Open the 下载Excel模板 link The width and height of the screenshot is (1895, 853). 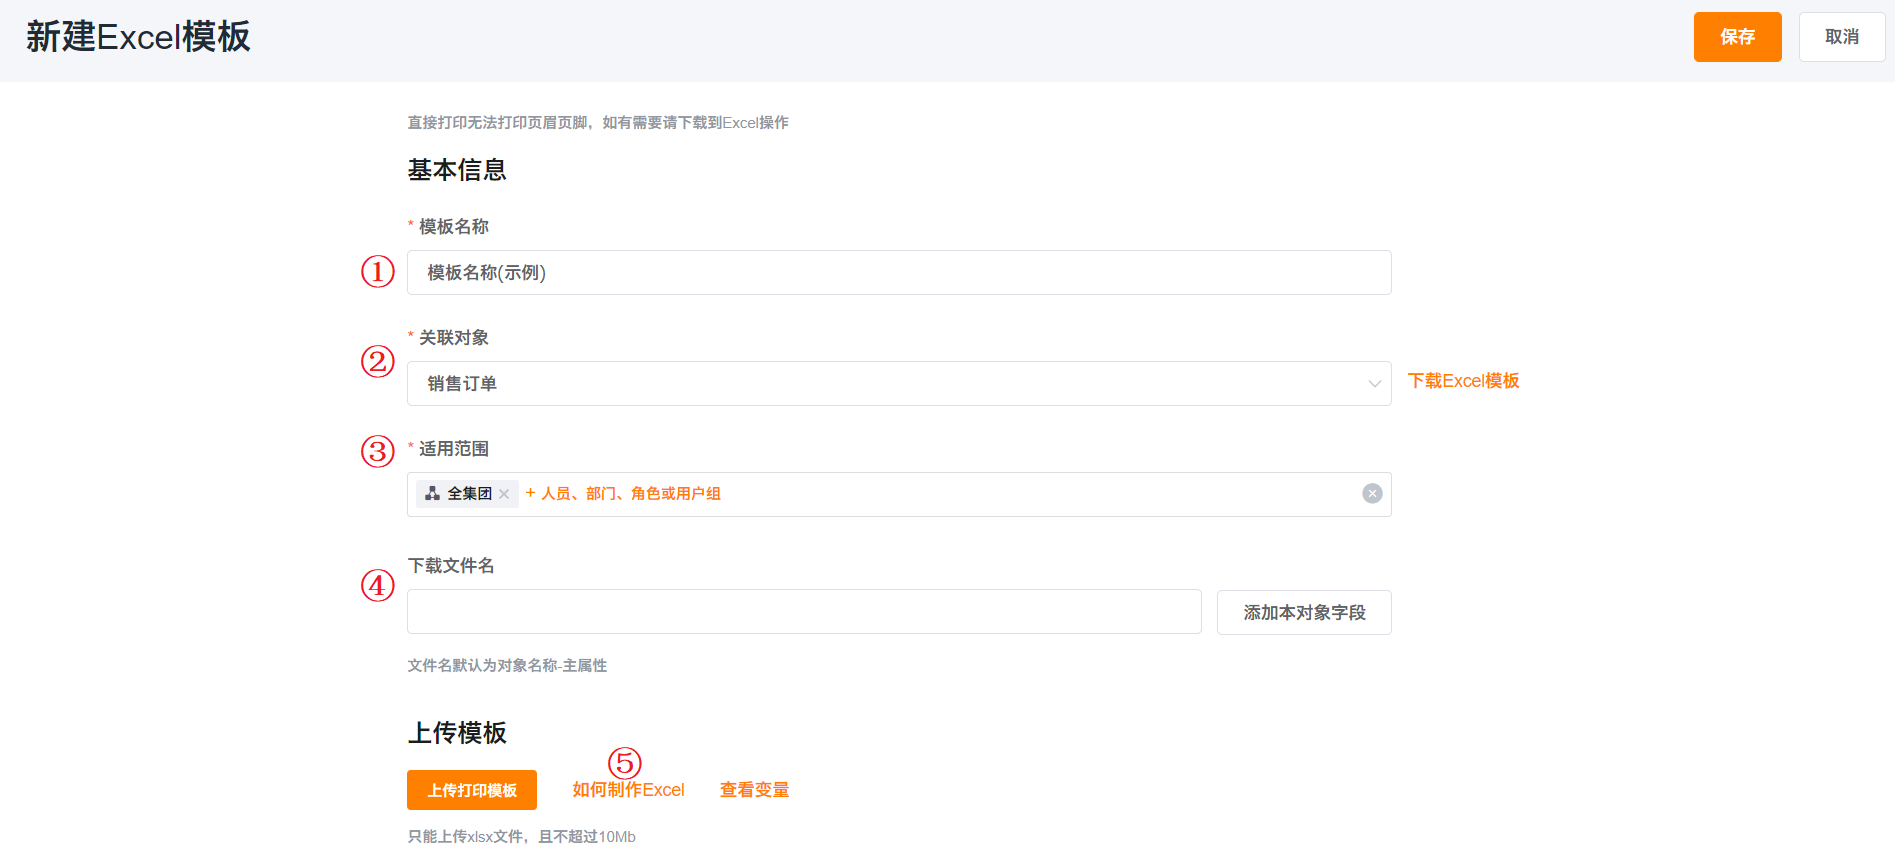[x=1463, y=381]
